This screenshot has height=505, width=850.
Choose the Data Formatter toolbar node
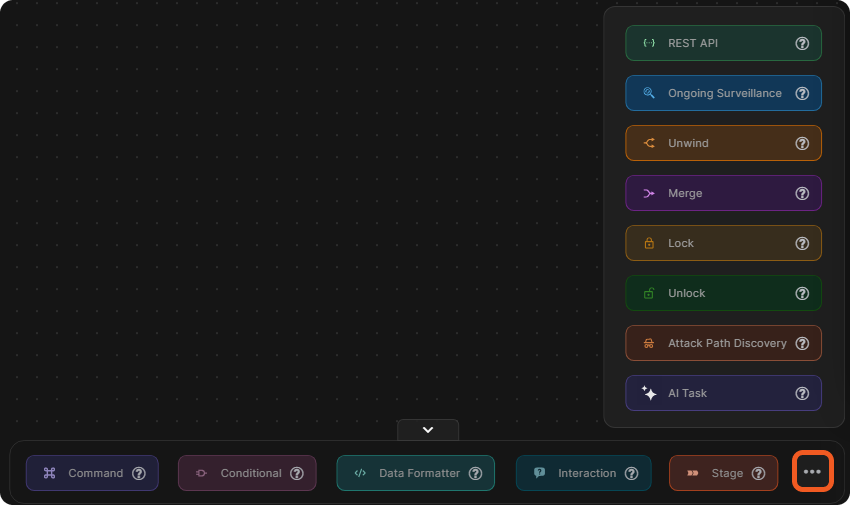416,473
